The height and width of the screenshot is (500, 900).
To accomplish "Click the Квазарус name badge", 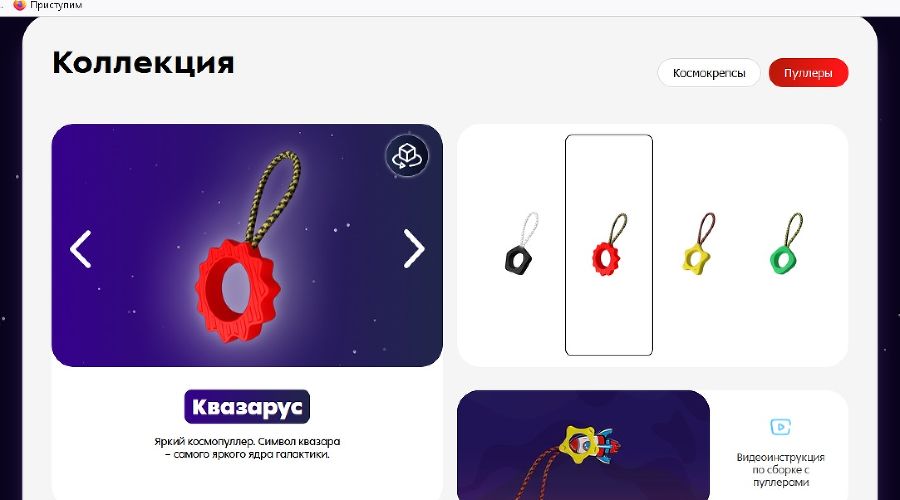I will [x=247, y=406].
